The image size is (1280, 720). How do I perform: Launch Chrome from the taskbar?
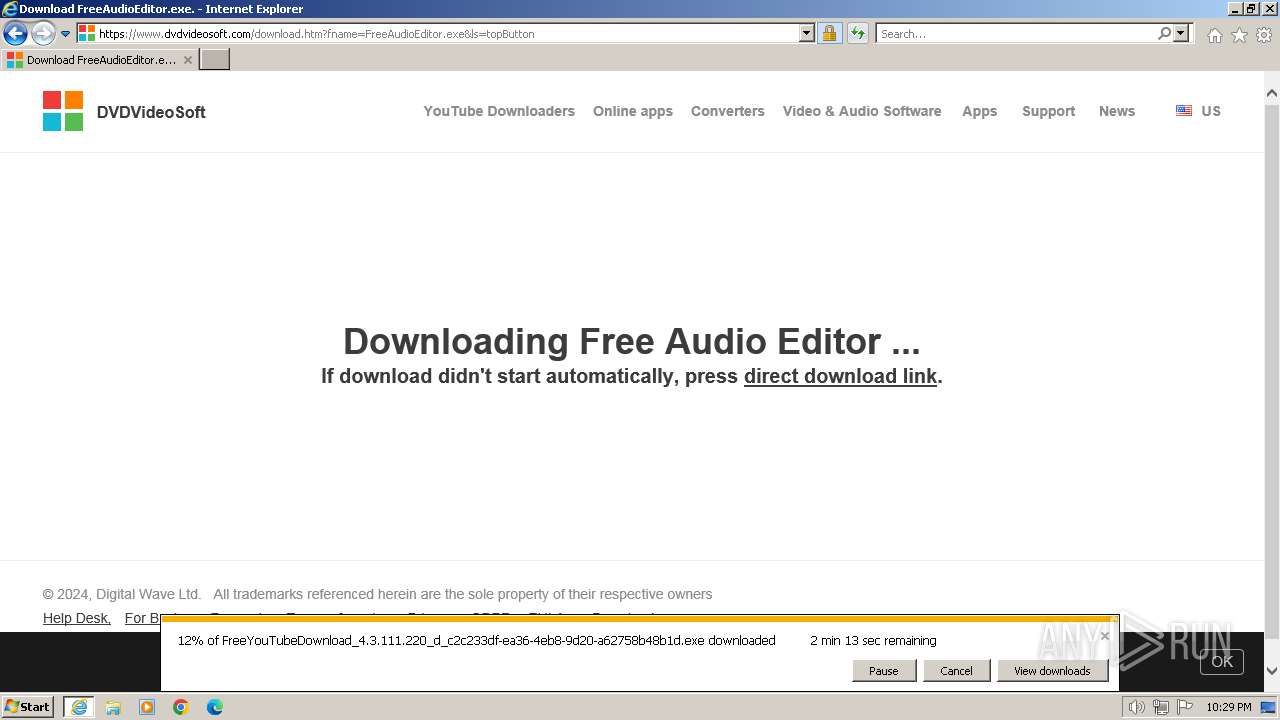pyautogui.click(x=181, y=707)
